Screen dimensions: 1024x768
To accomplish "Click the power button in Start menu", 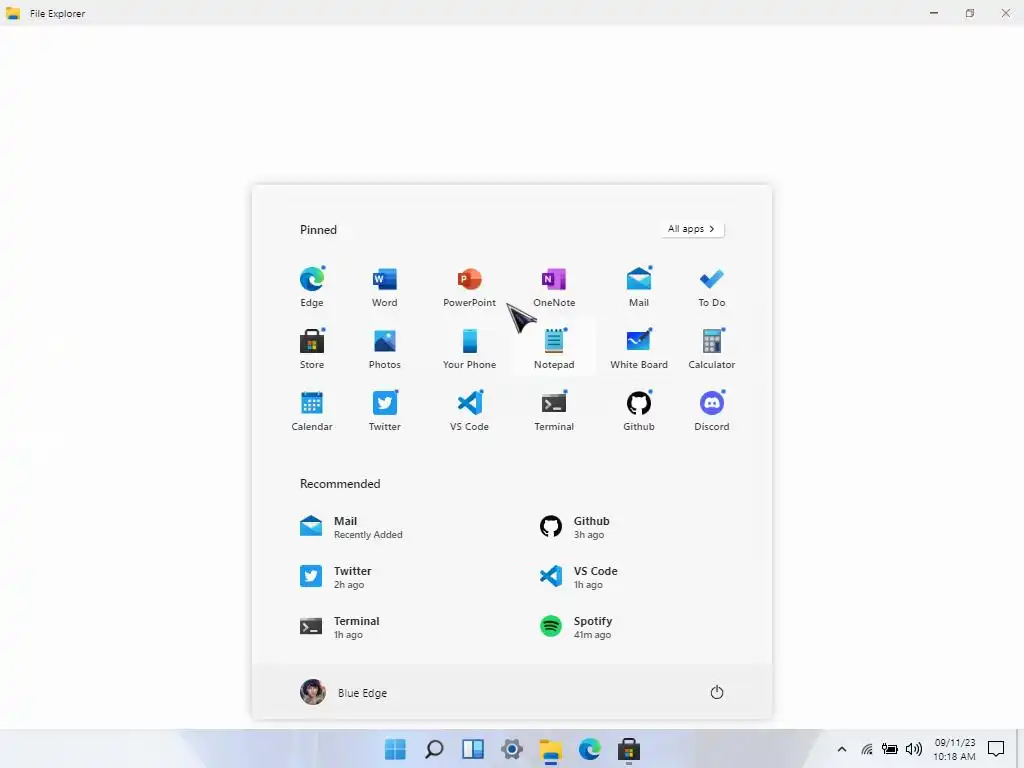I will pos(716,692).
